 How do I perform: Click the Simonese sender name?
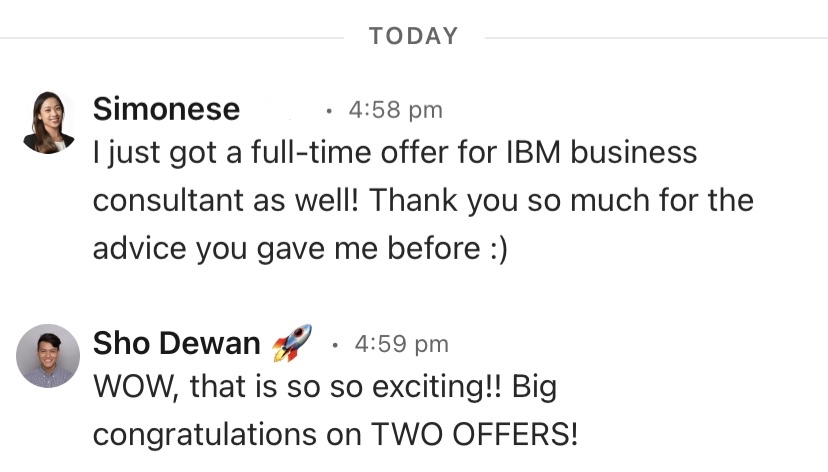click(x=166, y=108)
